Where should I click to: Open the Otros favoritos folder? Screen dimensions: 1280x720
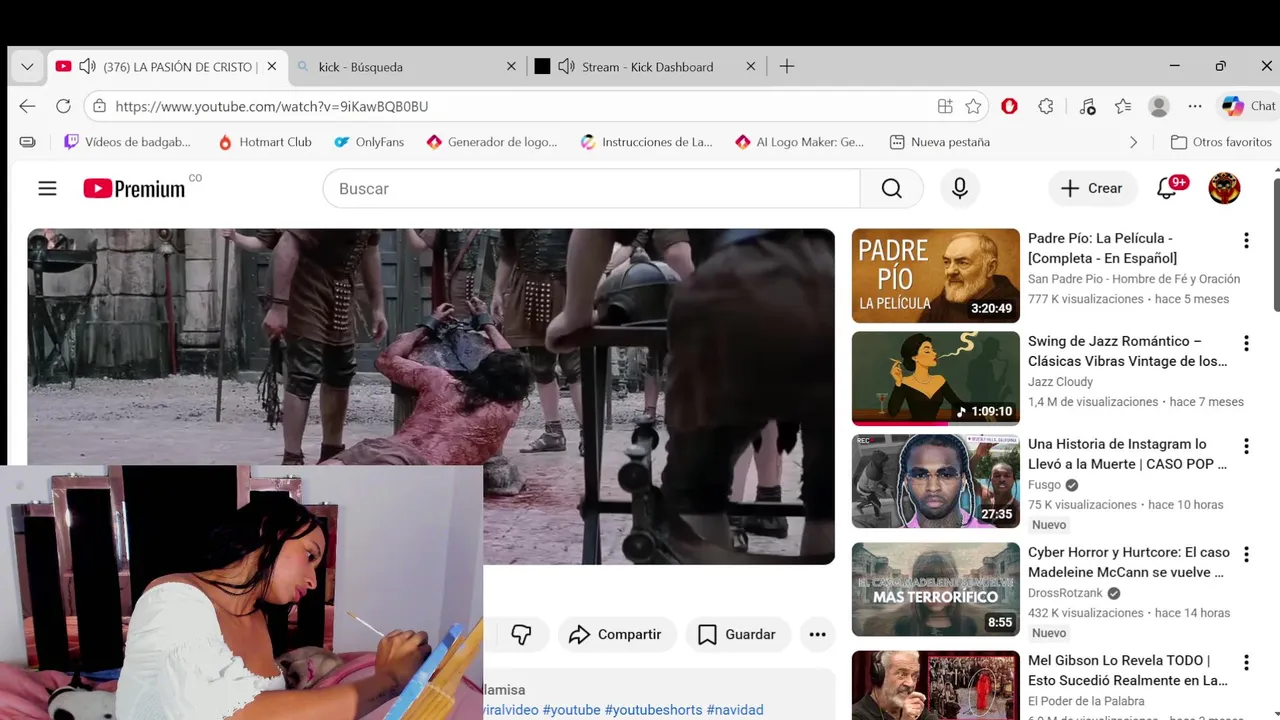1221,142
